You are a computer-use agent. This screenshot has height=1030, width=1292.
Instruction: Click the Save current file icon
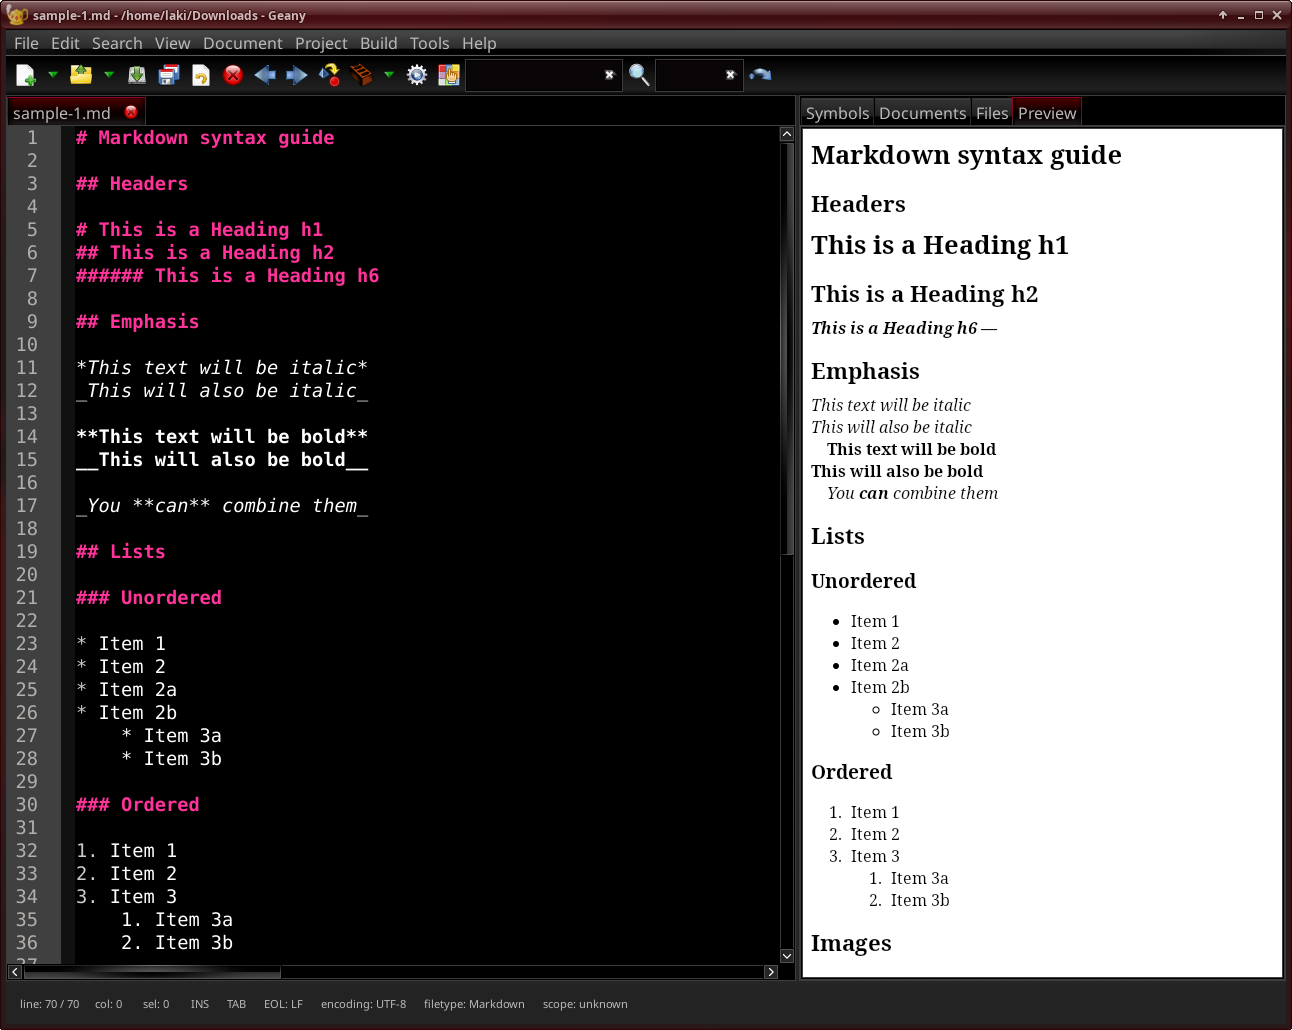click(137, 75)
